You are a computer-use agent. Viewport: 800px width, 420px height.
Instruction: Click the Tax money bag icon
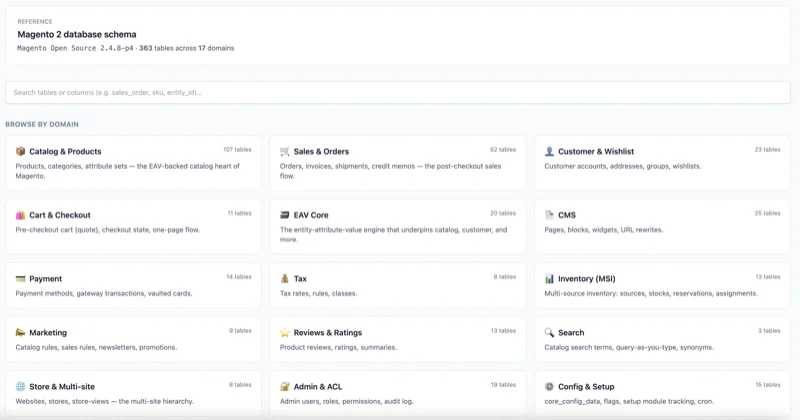tap(285, 279)
